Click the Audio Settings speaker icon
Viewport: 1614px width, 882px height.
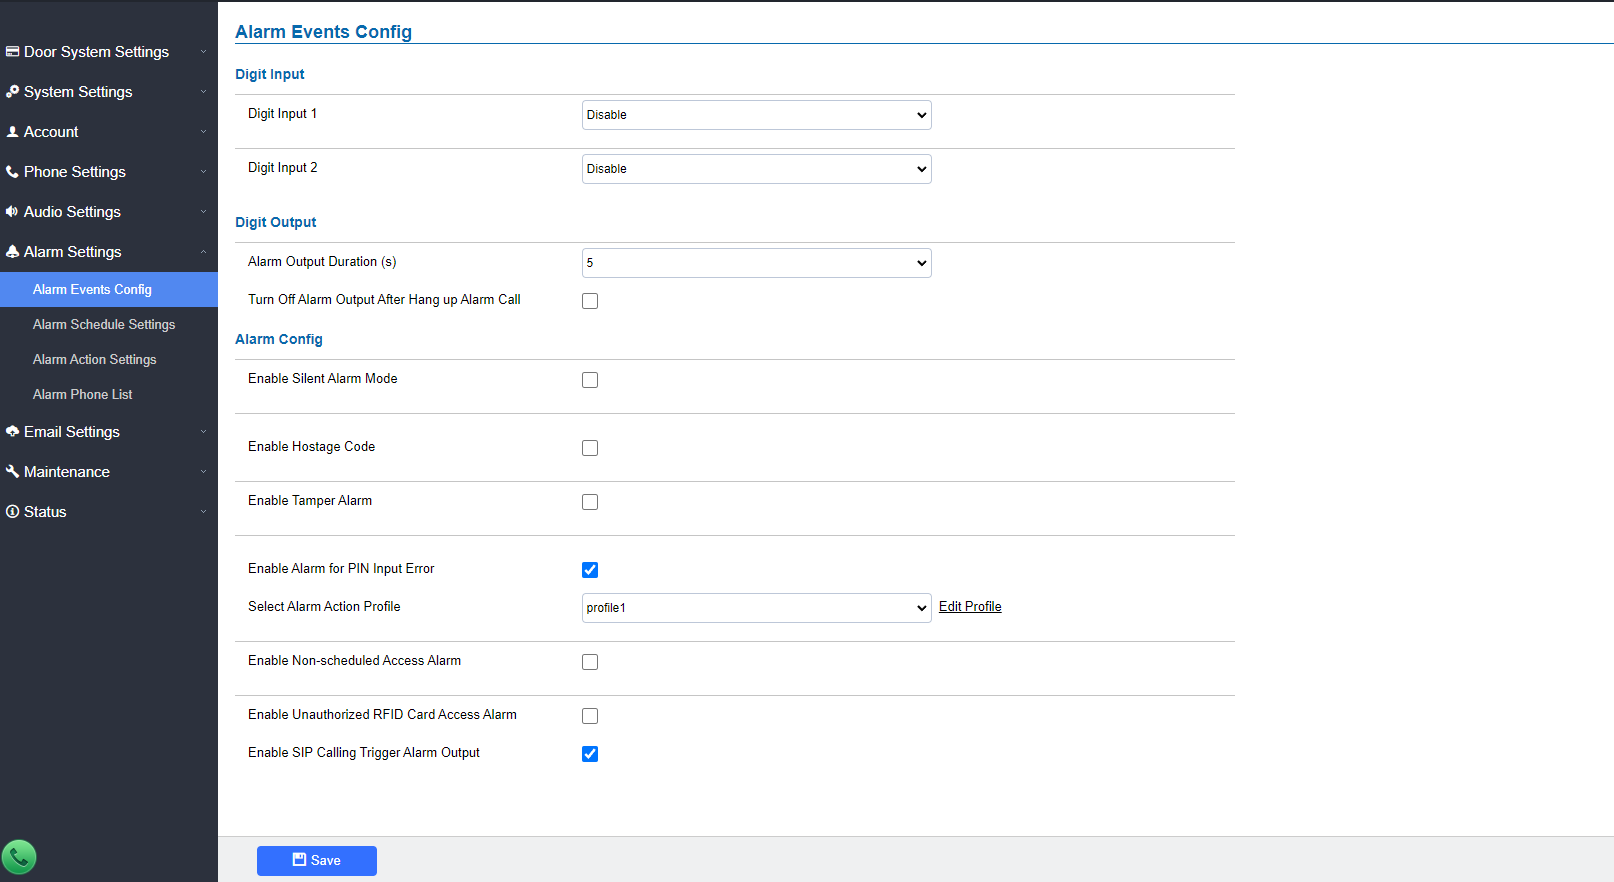(x=12, y=211)
